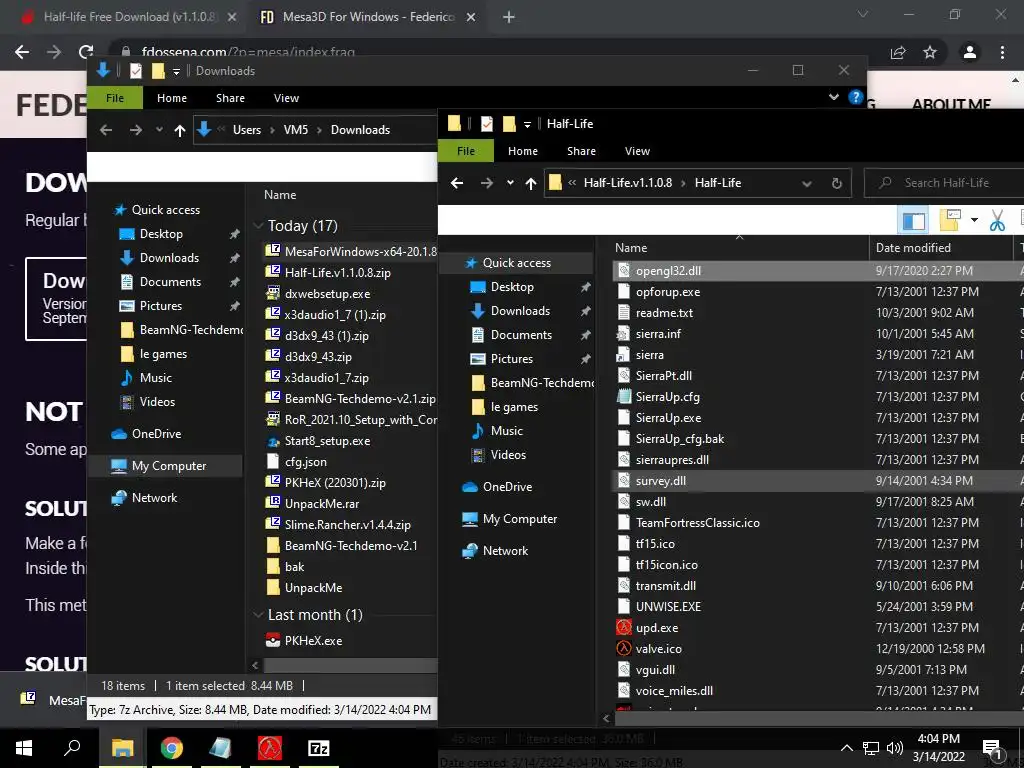
Task: Select PKHeX.exe in Downloads list
Action: point(313,641)
